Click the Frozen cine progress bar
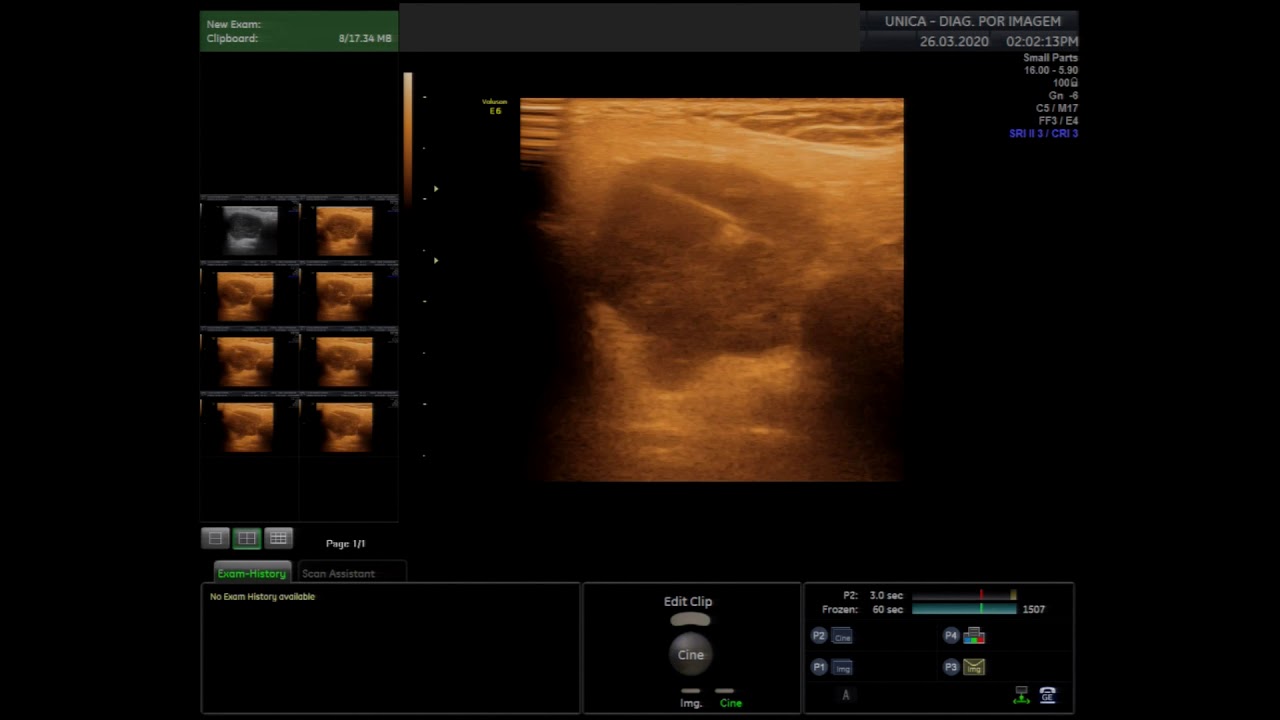The image size is (1280, 720). (x=964, y=609)
